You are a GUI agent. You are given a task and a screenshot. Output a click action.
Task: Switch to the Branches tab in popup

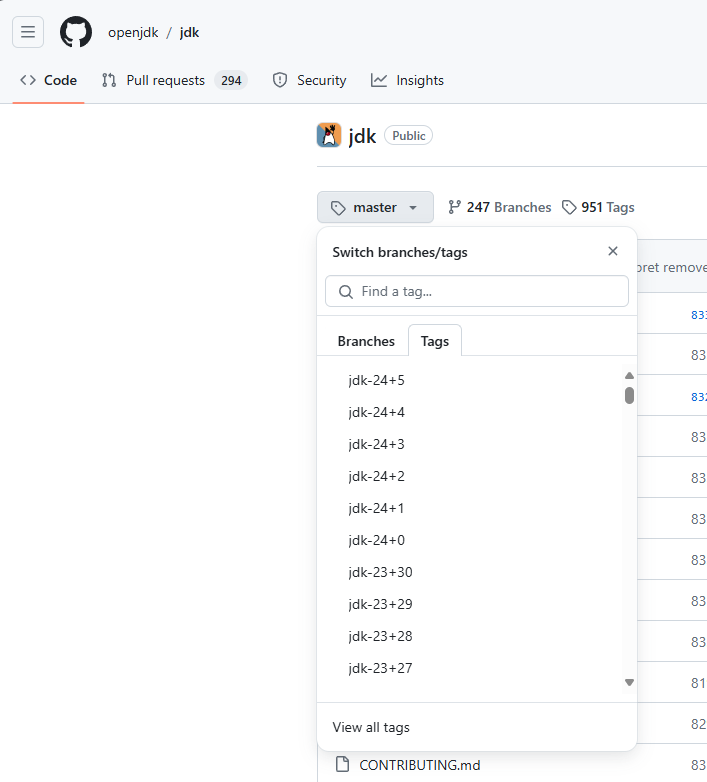[366, 341]
